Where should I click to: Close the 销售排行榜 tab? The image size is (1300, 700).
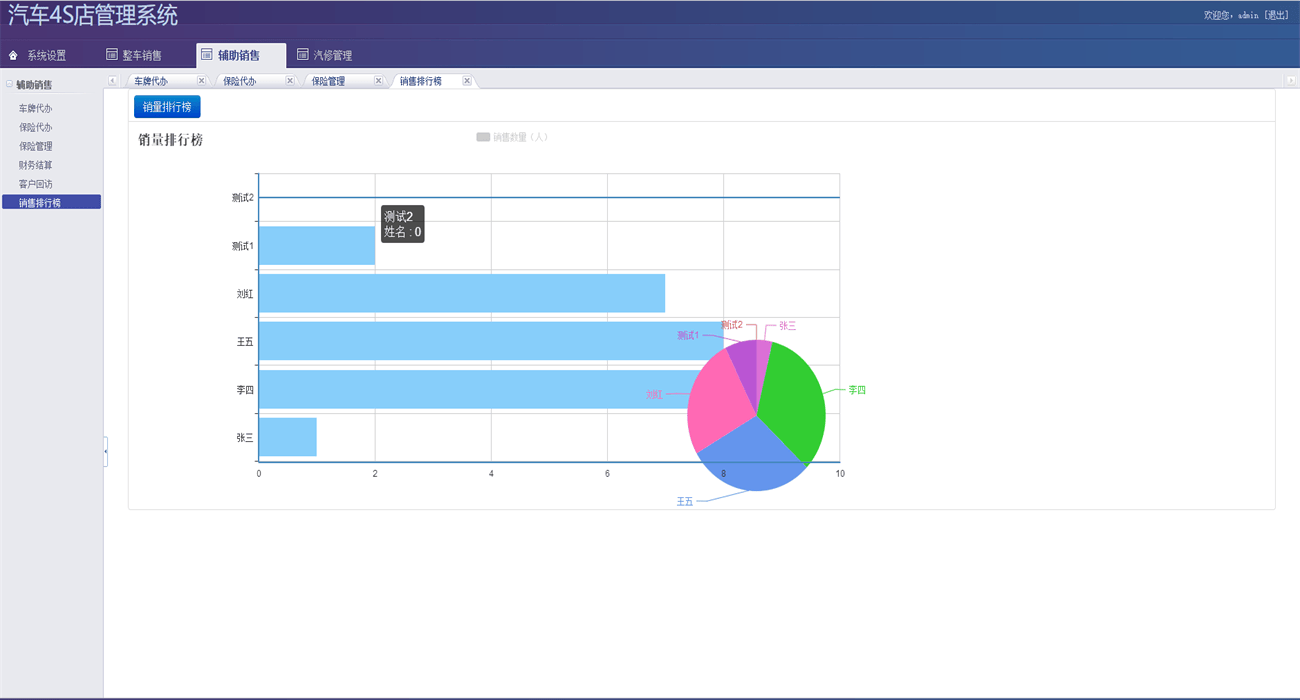(x=466, y=81)
